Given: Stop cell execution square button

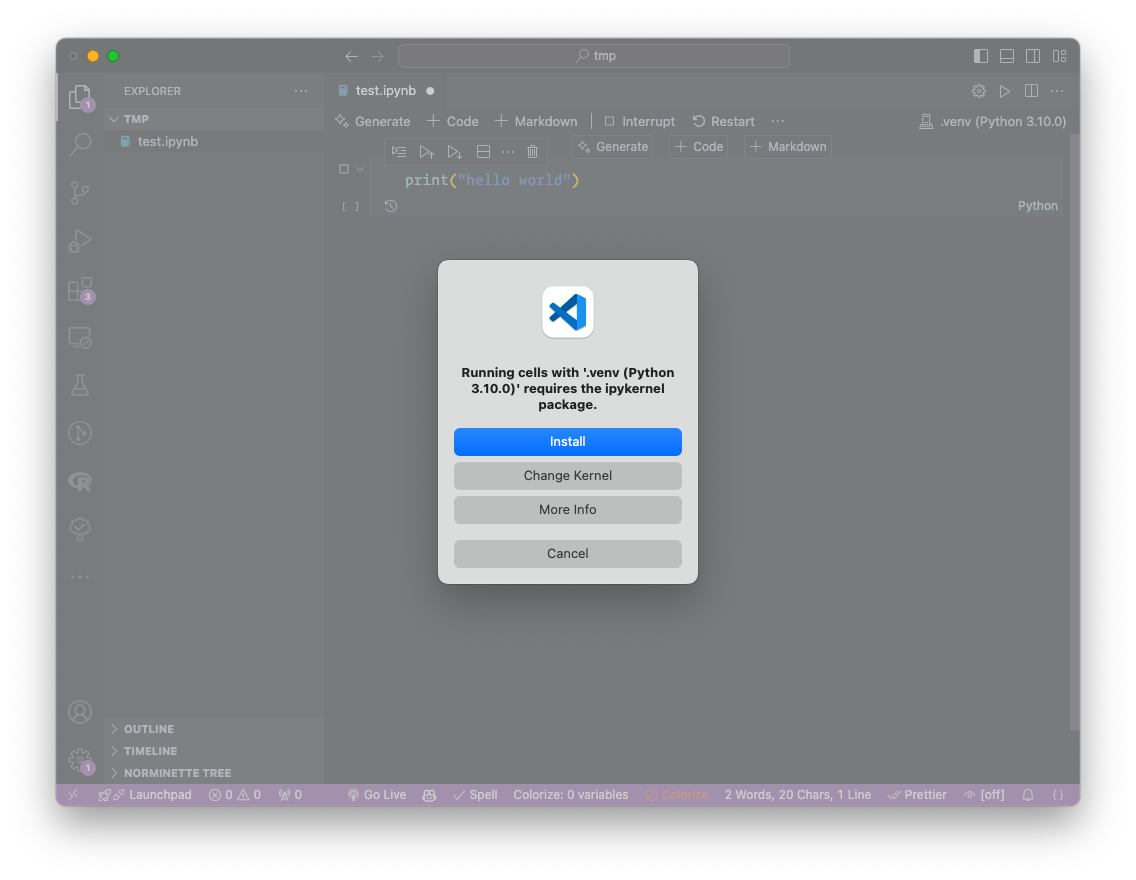Looking at the screenshot, I should pos(344,169).
